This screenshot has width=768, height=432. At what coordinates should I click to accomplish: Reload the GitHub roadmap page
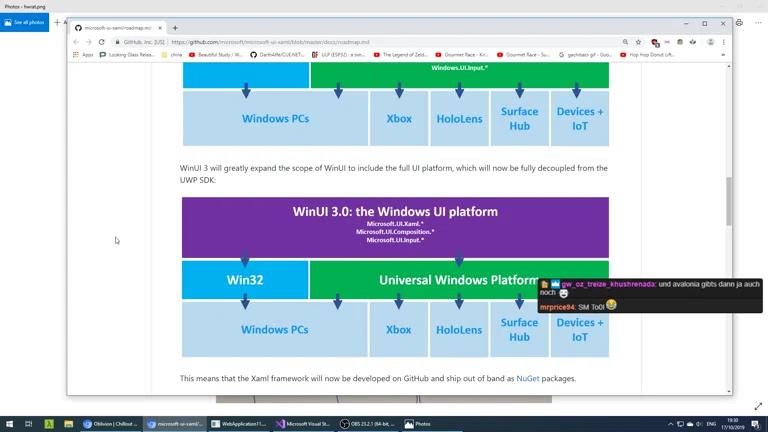[102, 42]
